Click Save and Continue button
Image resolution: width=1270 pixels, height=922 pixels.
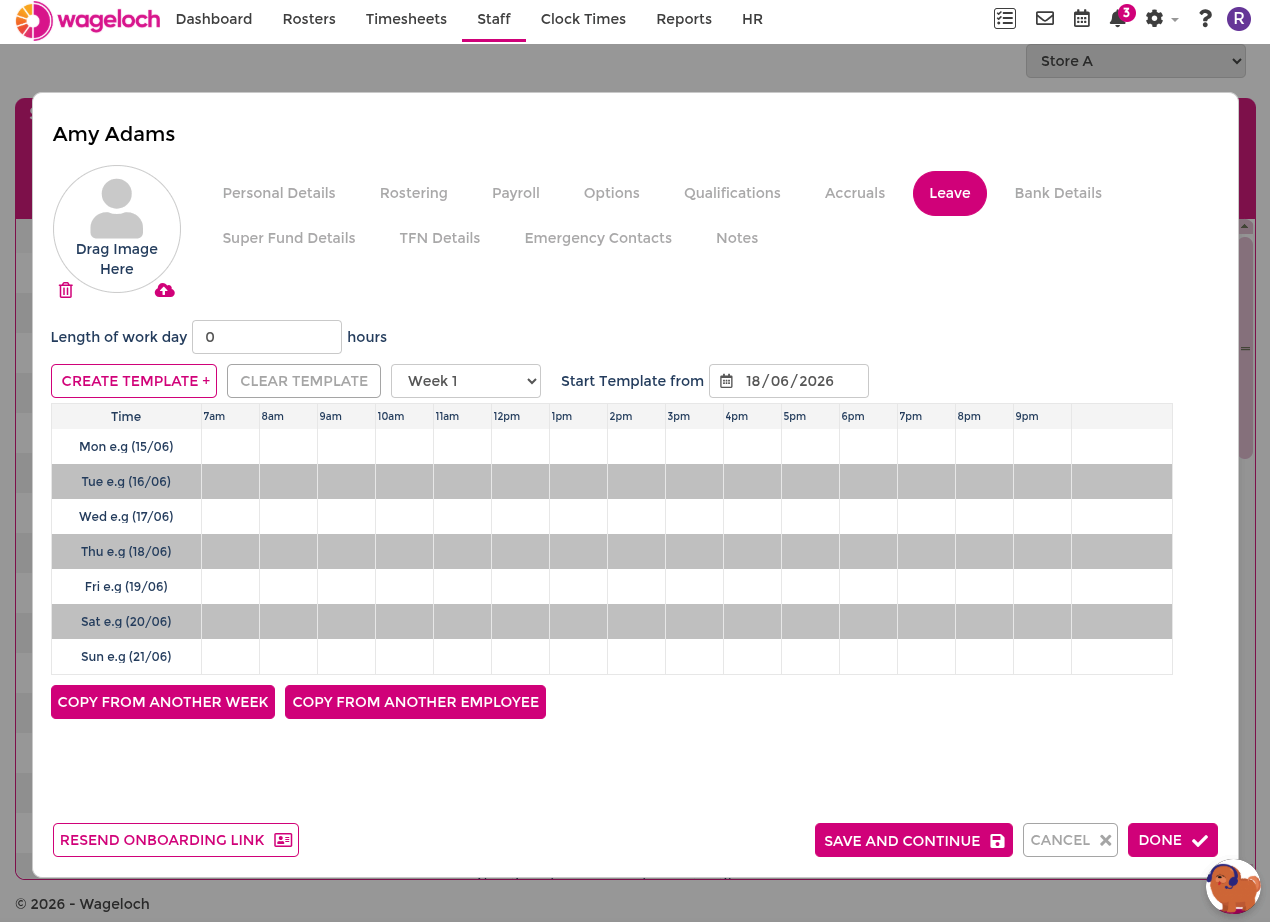(x=914, y=840)
